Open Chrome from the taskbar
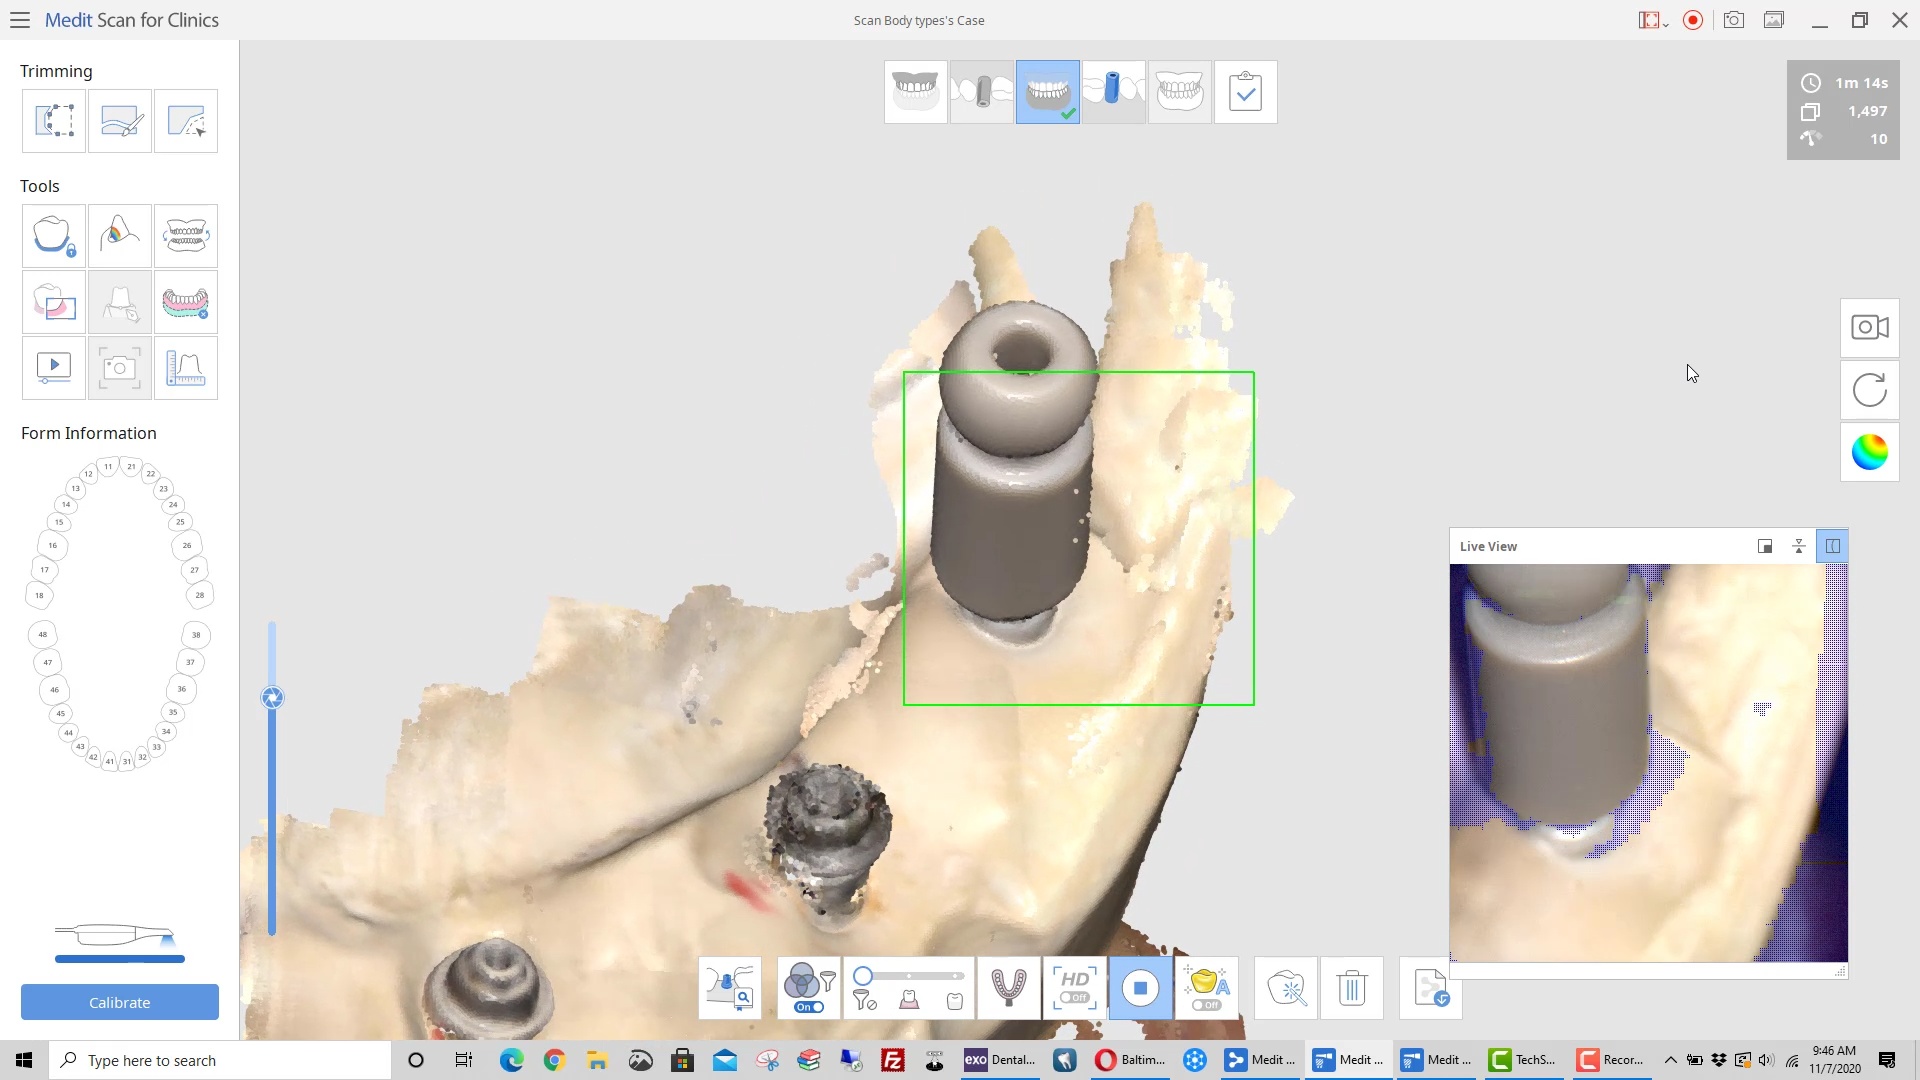1920x1080 pixels. click(x=554, y=1060)
